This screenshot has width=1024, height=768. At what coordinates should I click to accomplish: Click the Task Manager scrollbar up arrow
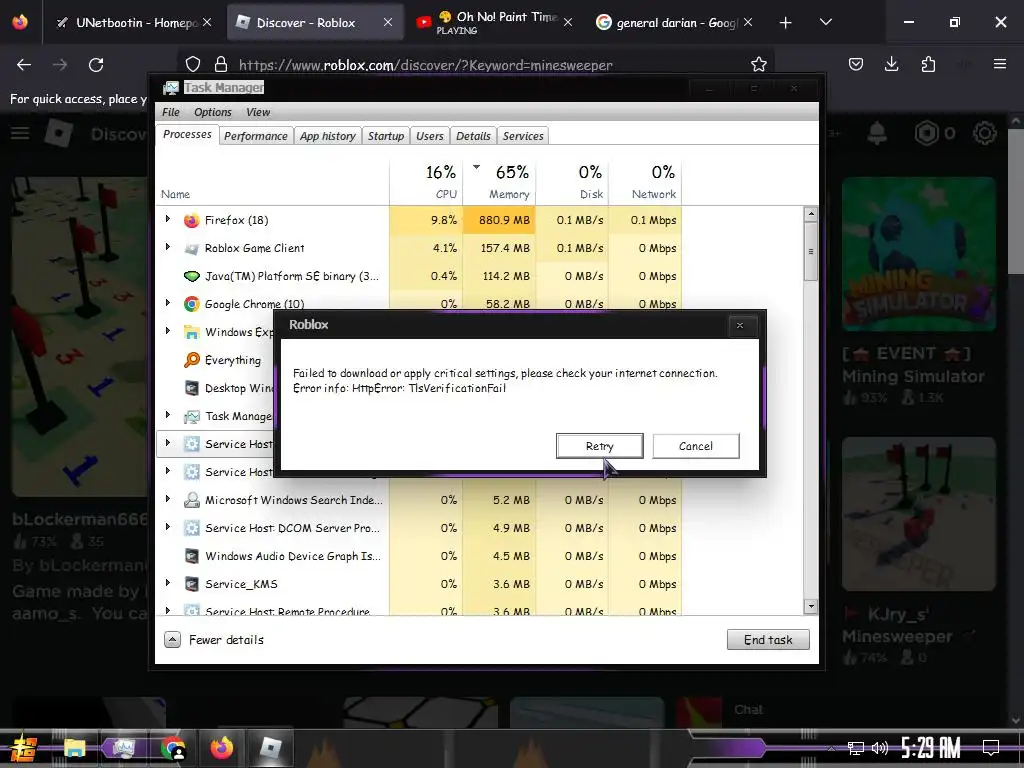(810, 214)
